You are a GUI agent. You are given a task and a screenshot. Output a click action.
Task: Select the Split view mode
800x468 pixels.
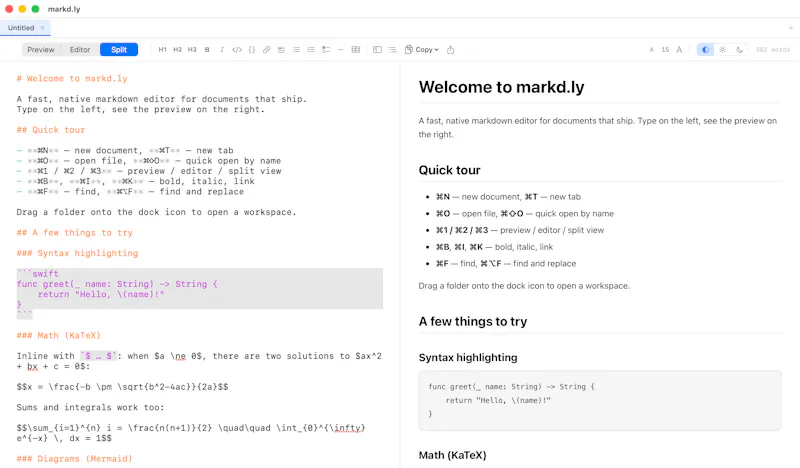tap(119, 50)
